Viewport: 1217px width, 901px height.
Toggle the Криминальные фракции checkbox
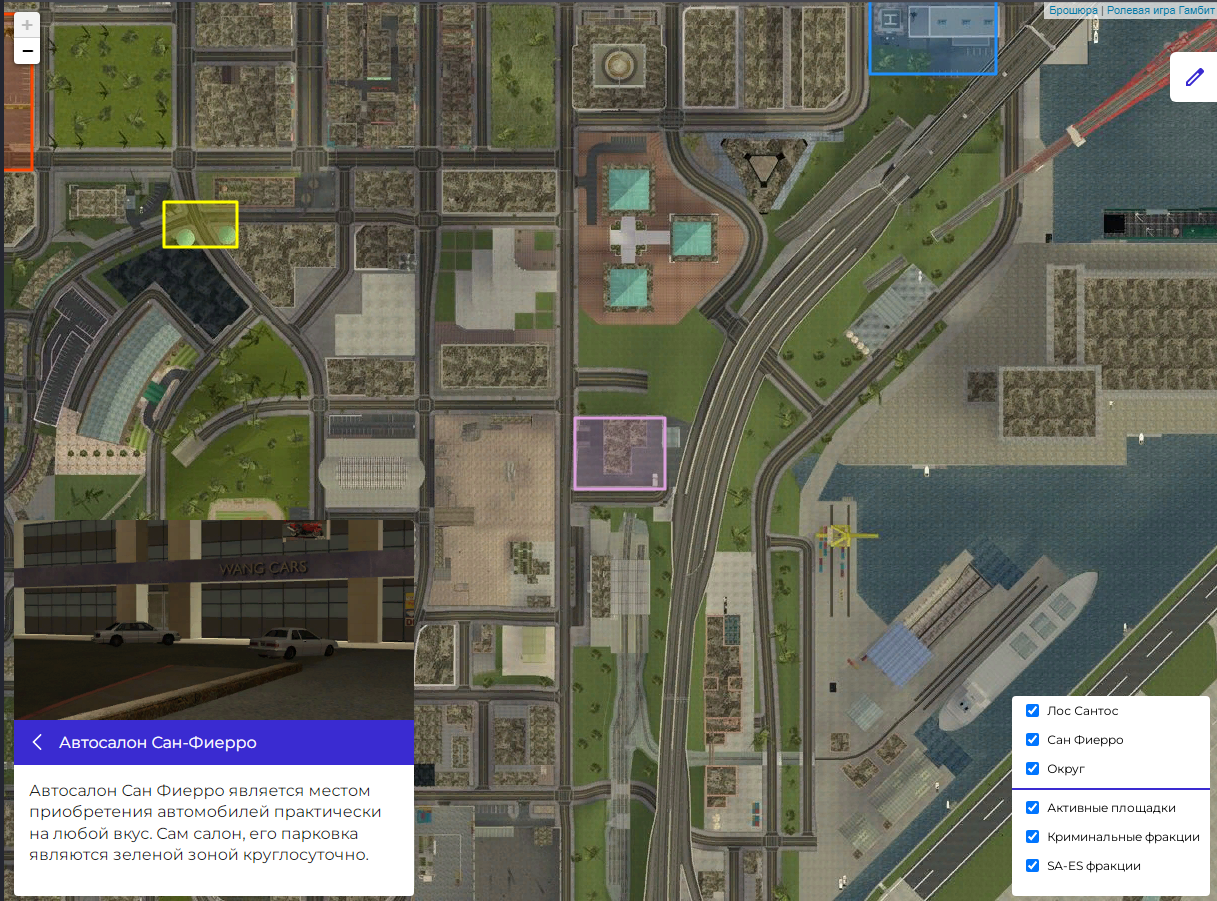[x=1033, y=837]
